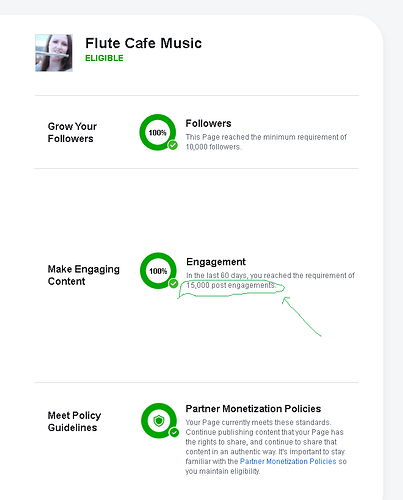Select the Make Engaging Content section label

pyautogui.click(x=84, y=275)
